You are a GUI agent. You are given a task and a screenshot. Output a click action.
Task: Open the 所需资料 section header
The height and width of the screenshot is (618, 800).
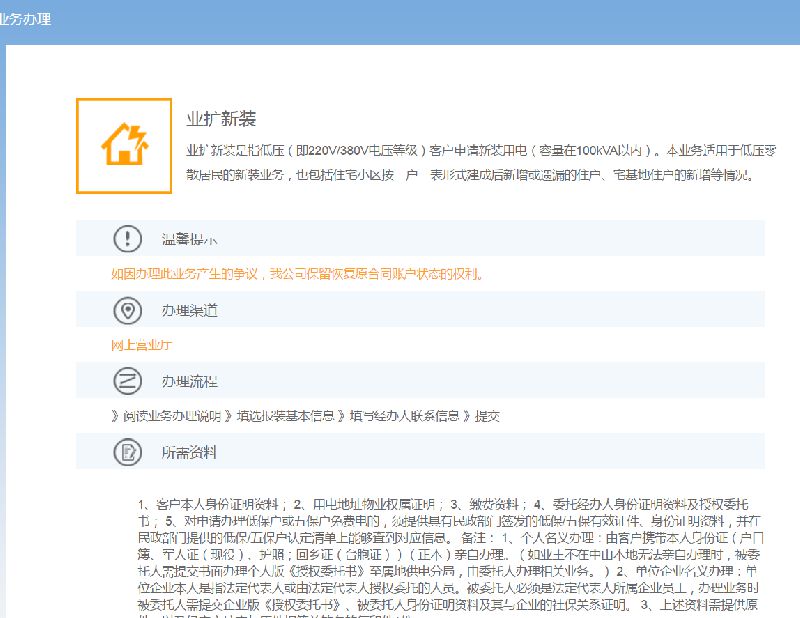coord(190,452)
